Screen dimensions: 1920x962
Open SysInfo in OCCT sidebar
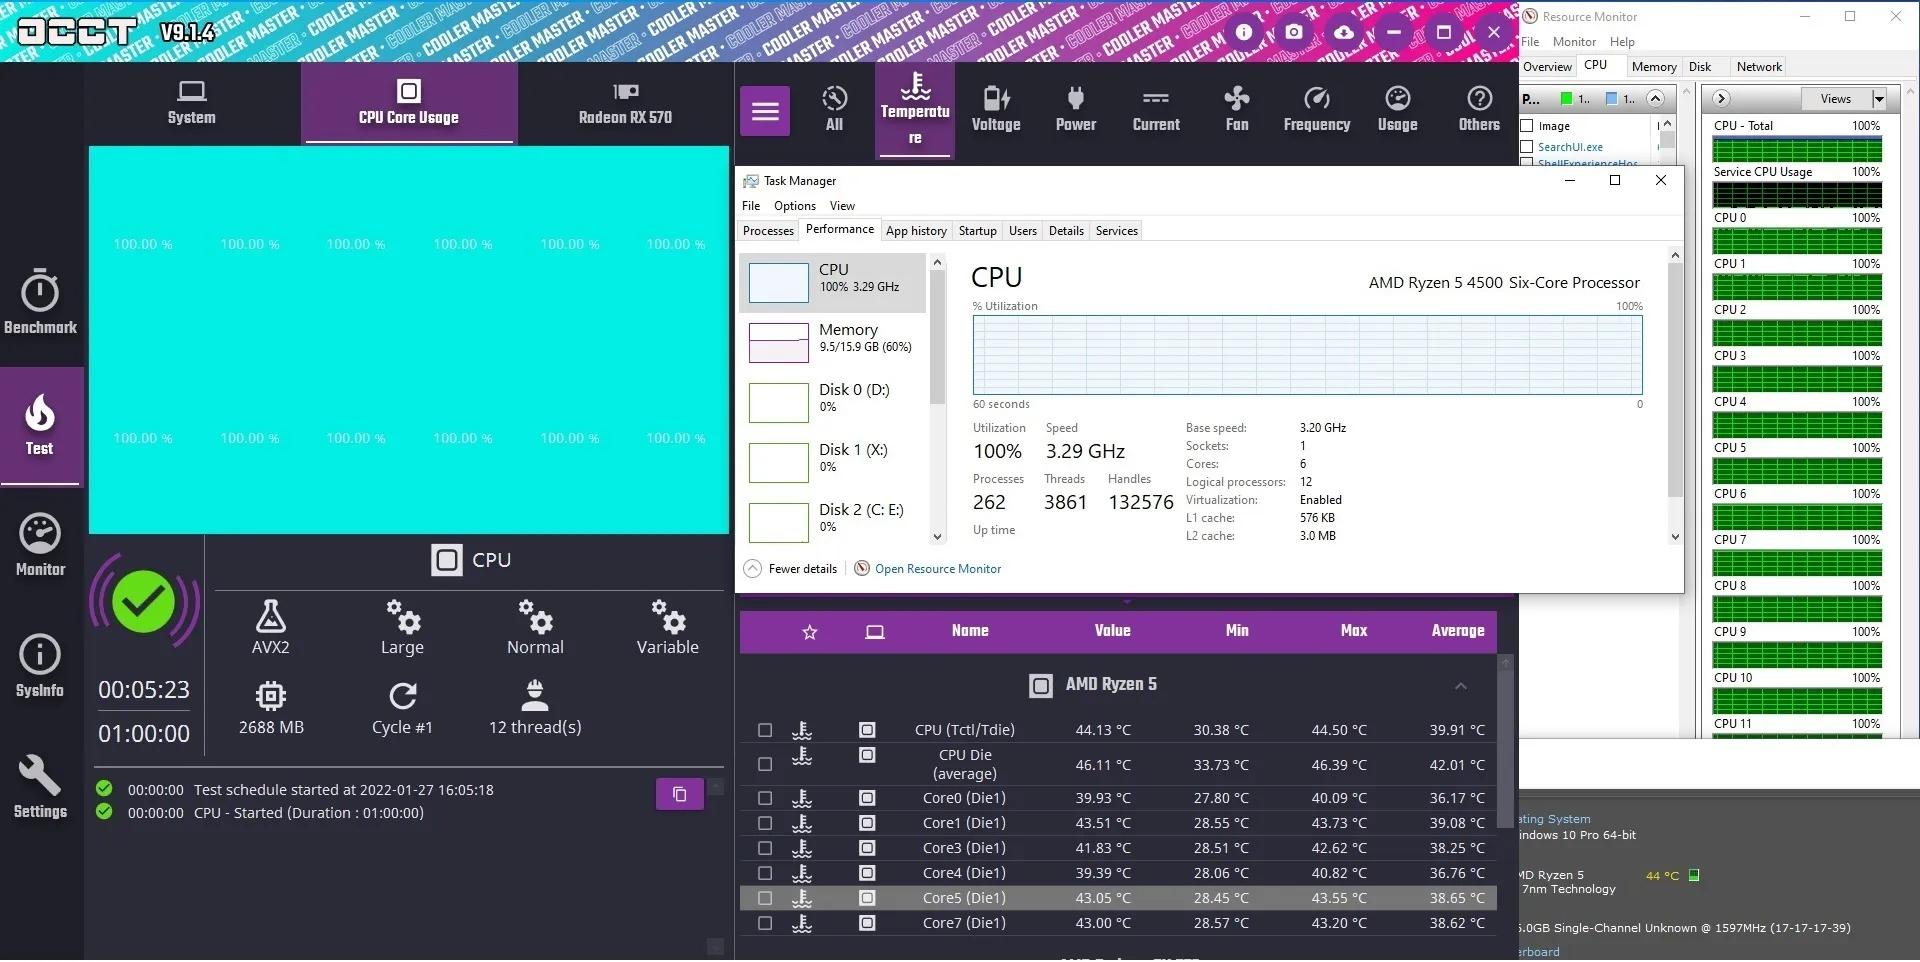[x=40, y=666]
